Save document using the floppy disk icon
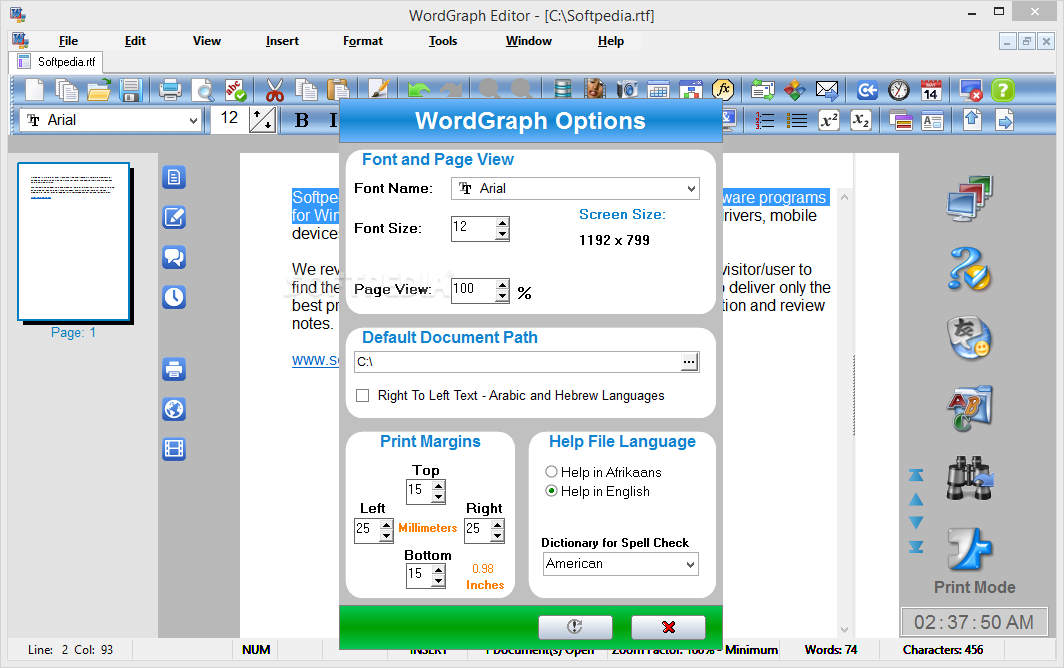The height and width of the screenshot is (668, 1064). (130, 90)
